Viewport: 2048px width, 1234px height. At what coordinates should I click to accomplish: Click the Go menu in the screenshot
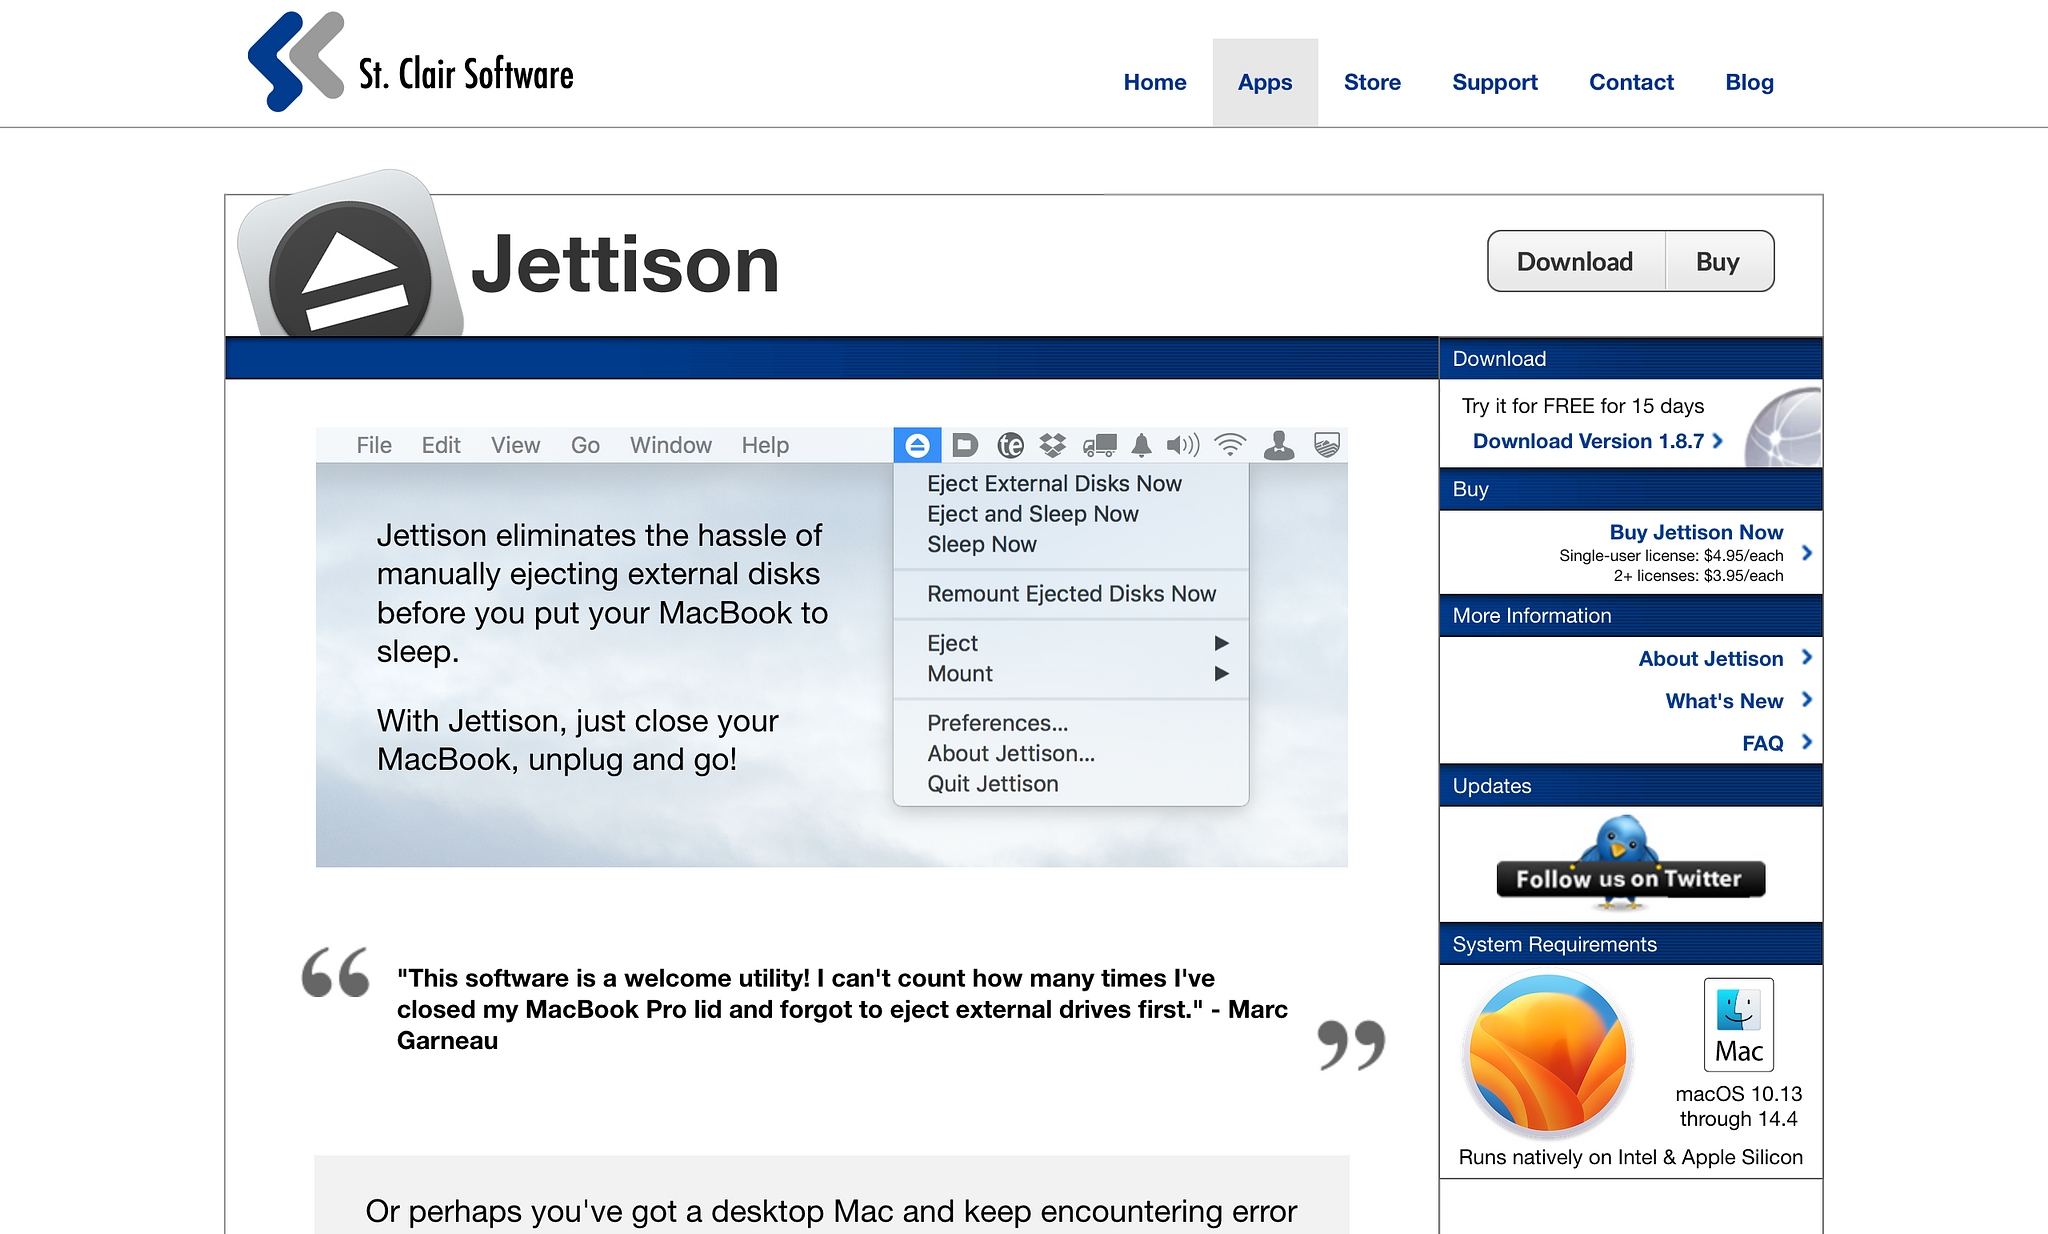click(585, 445)
